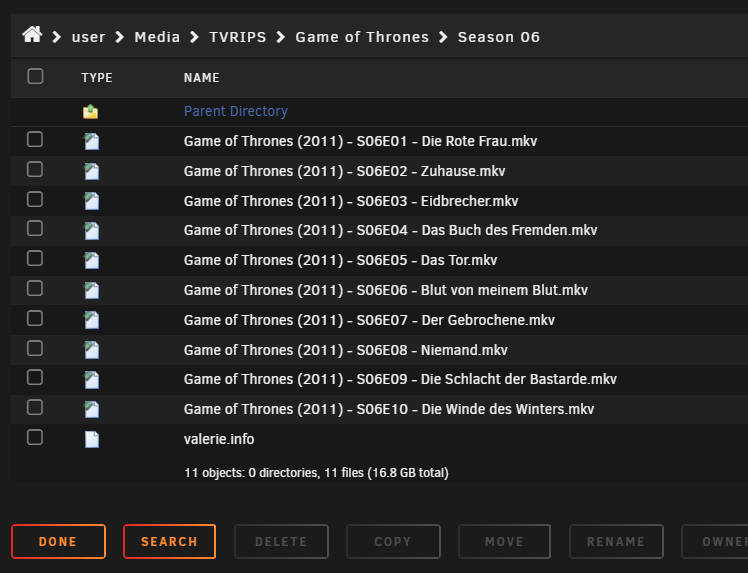The height and width of the screenshot is (573, 748).
Task: Click the DONE button
Action: coord(58,542)
